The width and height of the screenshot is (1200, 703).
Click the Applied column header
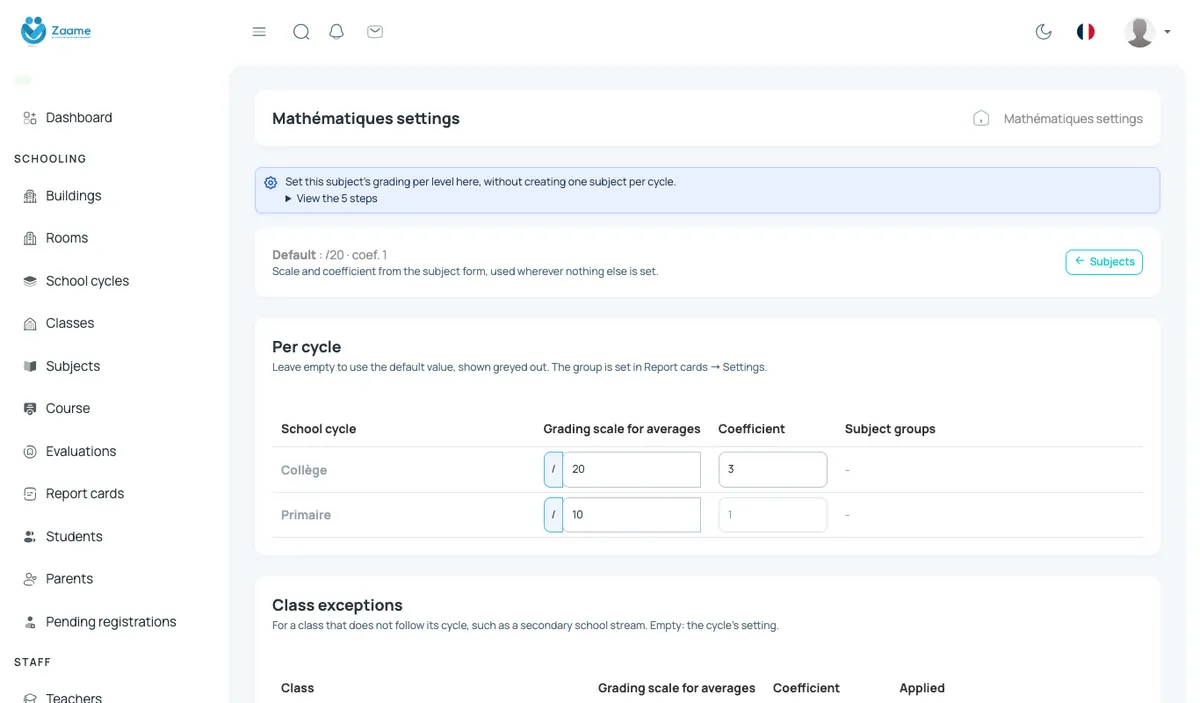[922, 688]
